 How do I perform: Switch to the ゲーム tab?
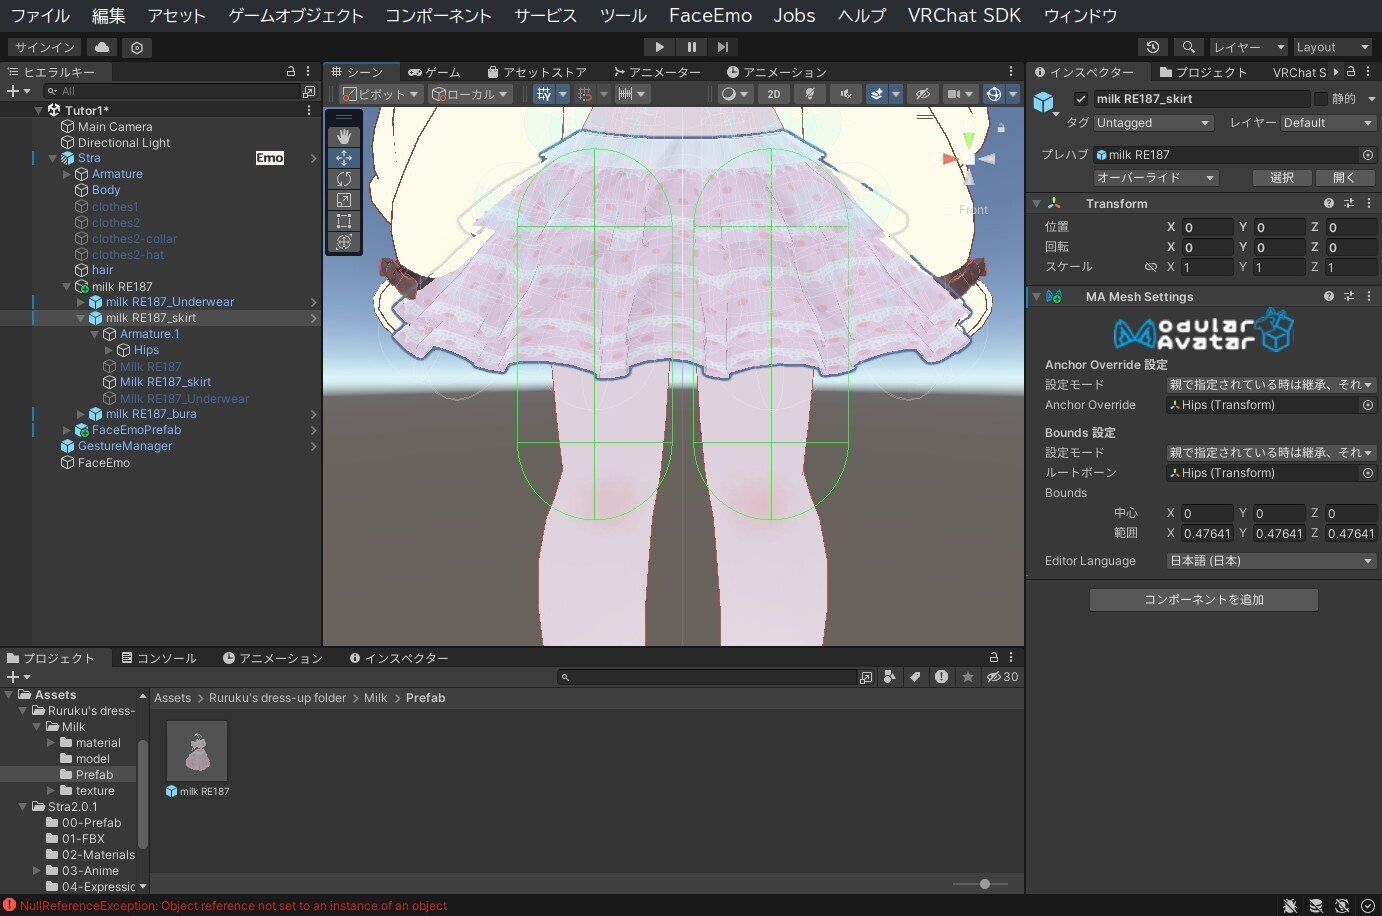pyautogui.click(x=434, y=71)
